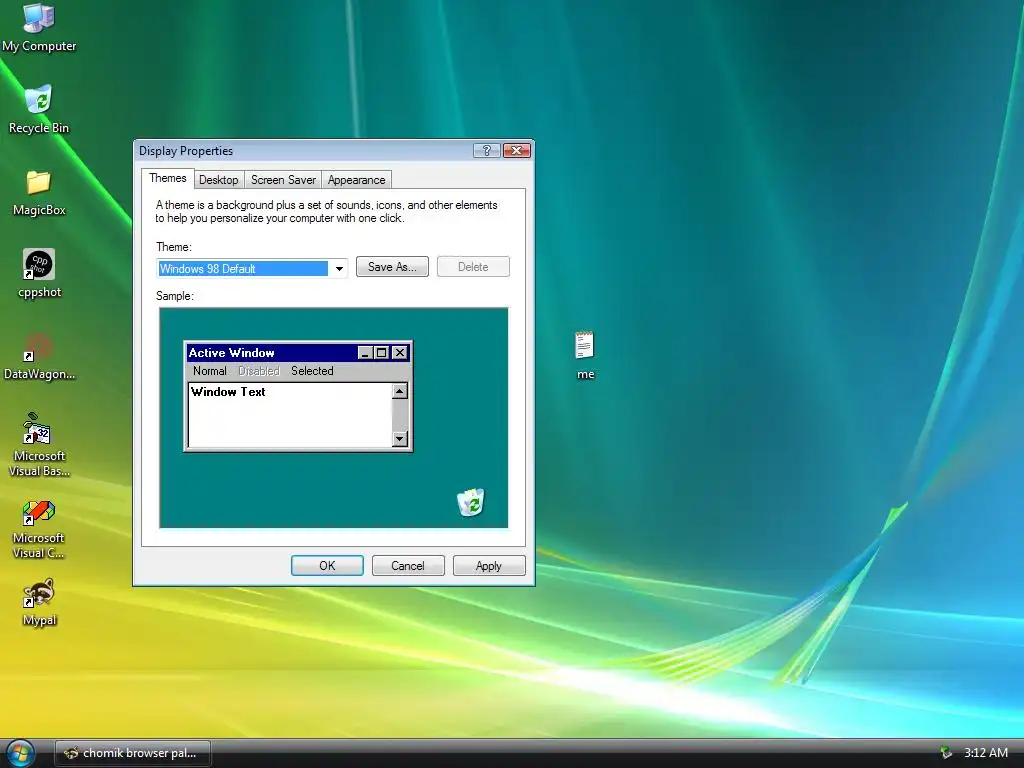Screen dimensions: 1024x768
Task: Expand the Theme dropdown arrow
Action: (339, 268)
